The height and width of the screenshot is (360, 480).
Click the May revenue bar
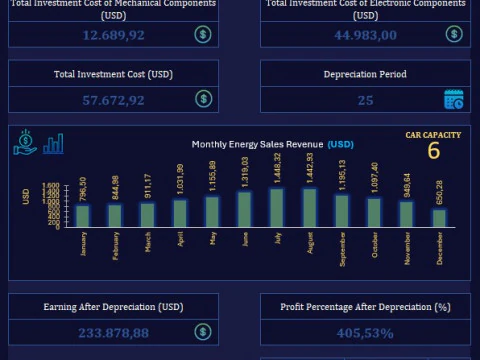(212, 212)
